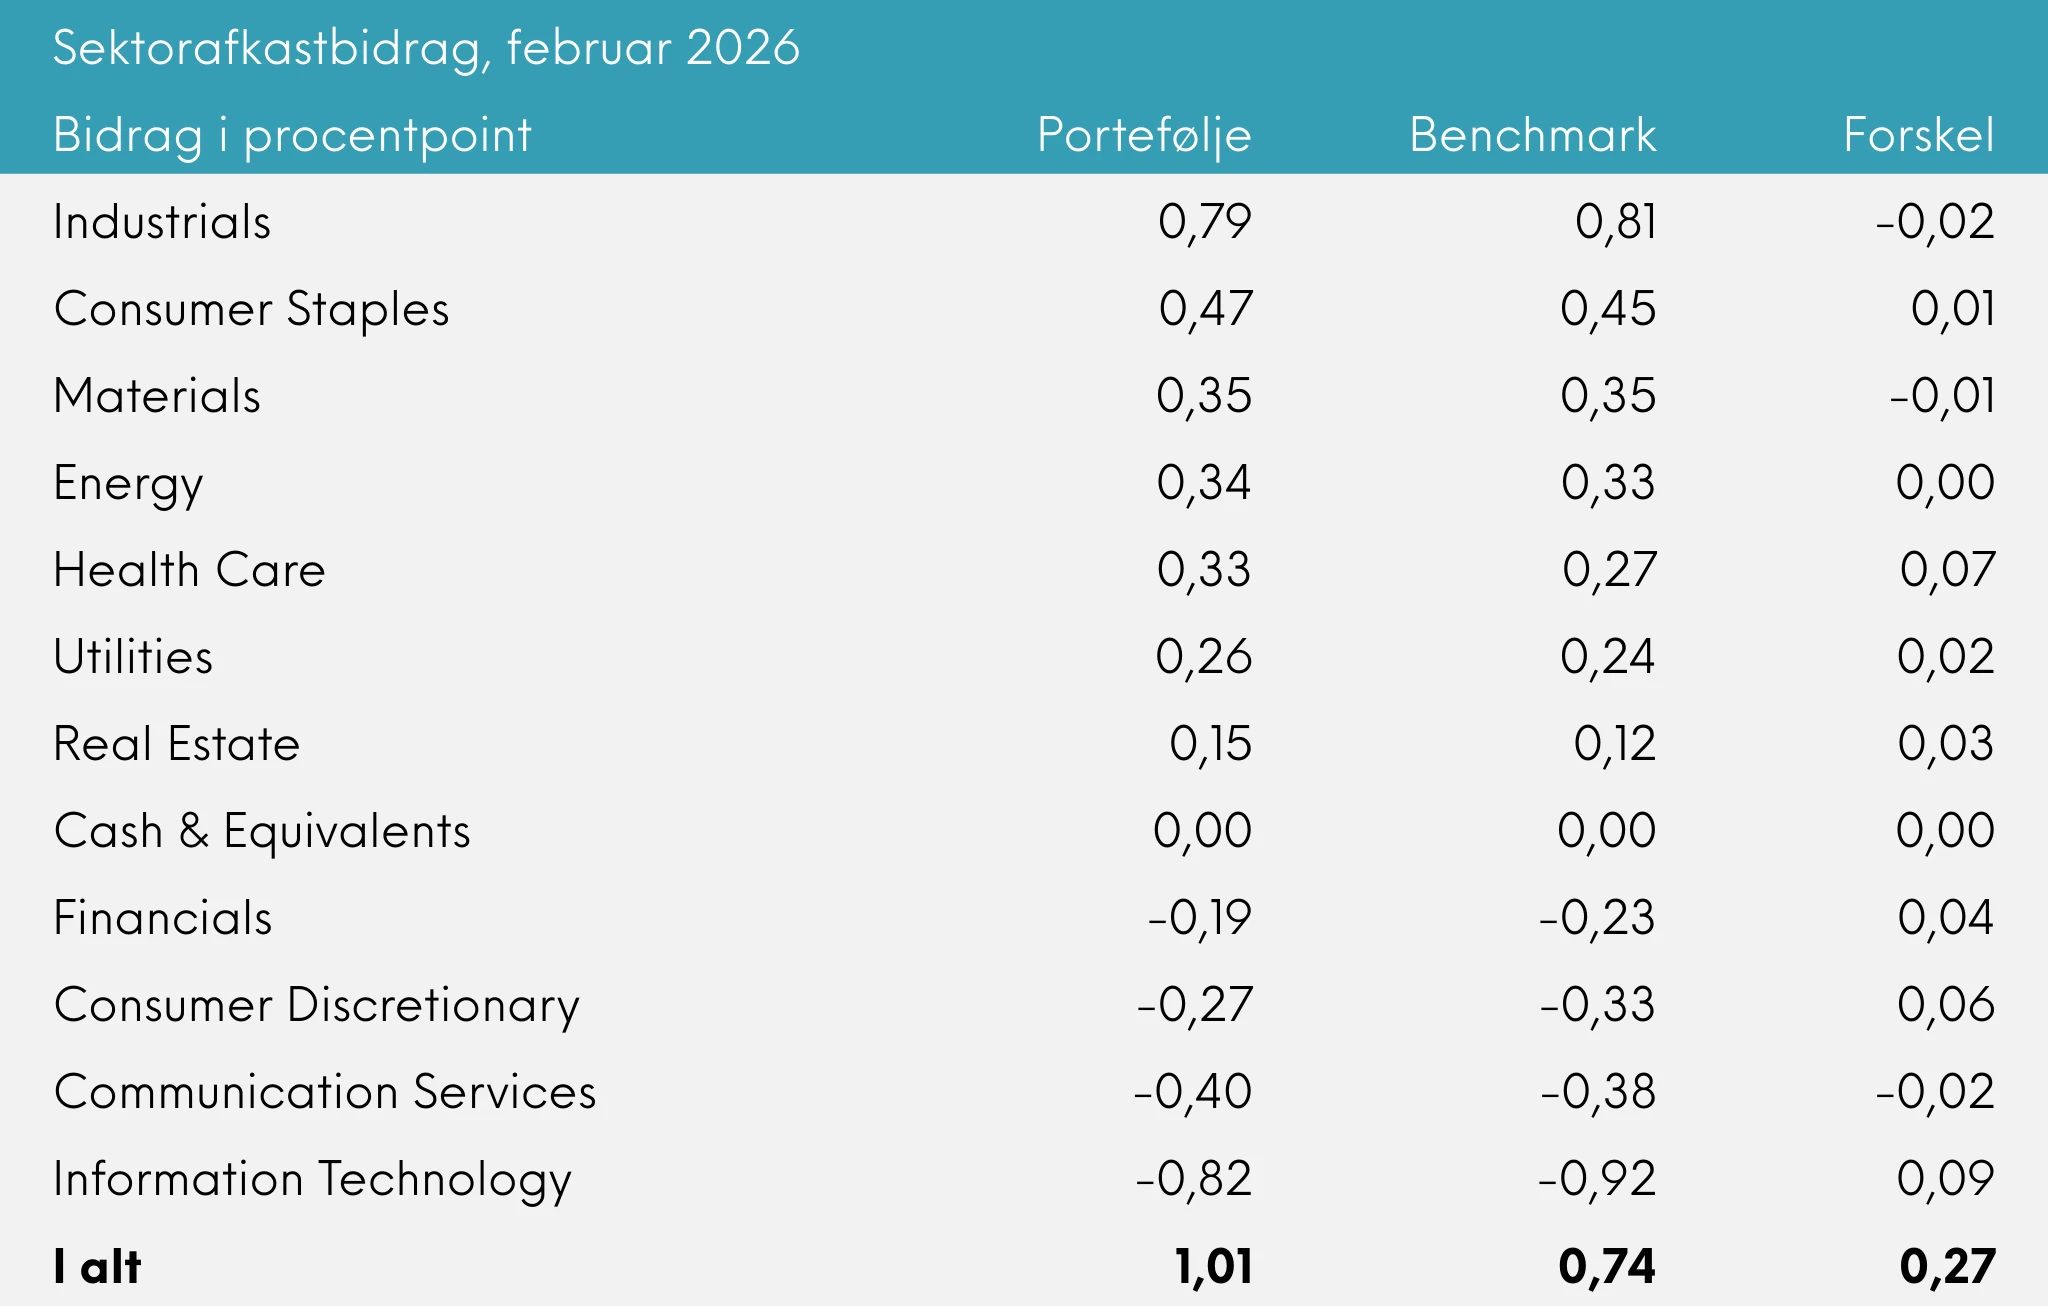Select the Health Care row label

tap(189, 570)
